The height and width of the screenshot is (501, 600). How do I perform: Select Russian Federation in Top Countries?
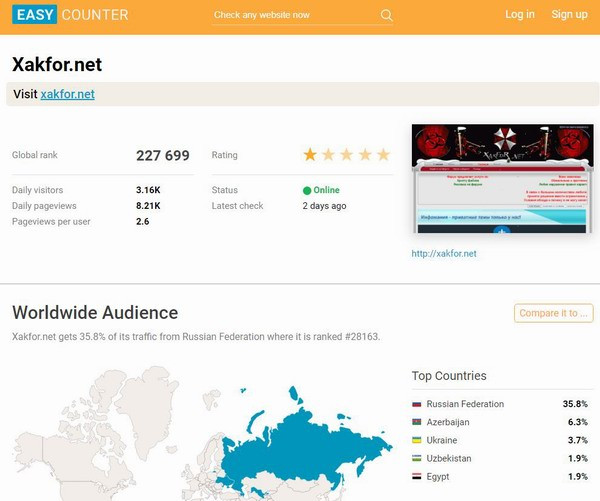465,404
